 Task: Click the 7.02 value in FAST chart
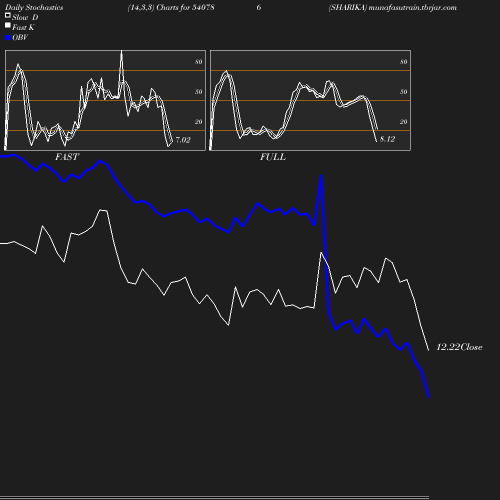point(183,140)
